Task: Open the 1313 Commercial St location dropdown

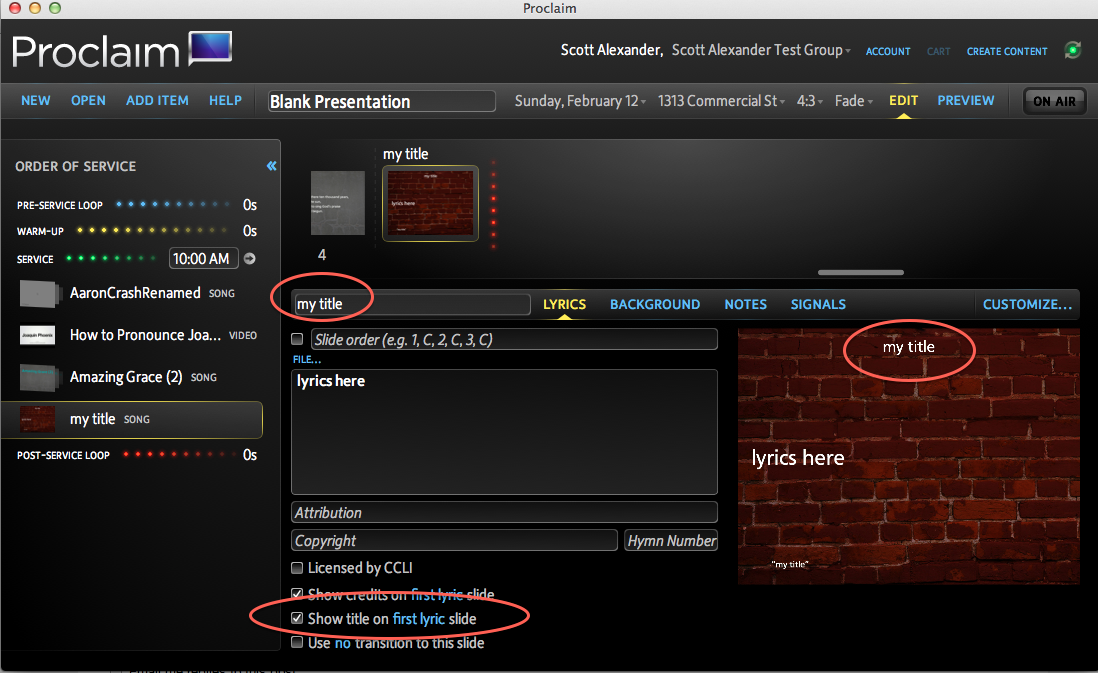Action: pos(721,101)
